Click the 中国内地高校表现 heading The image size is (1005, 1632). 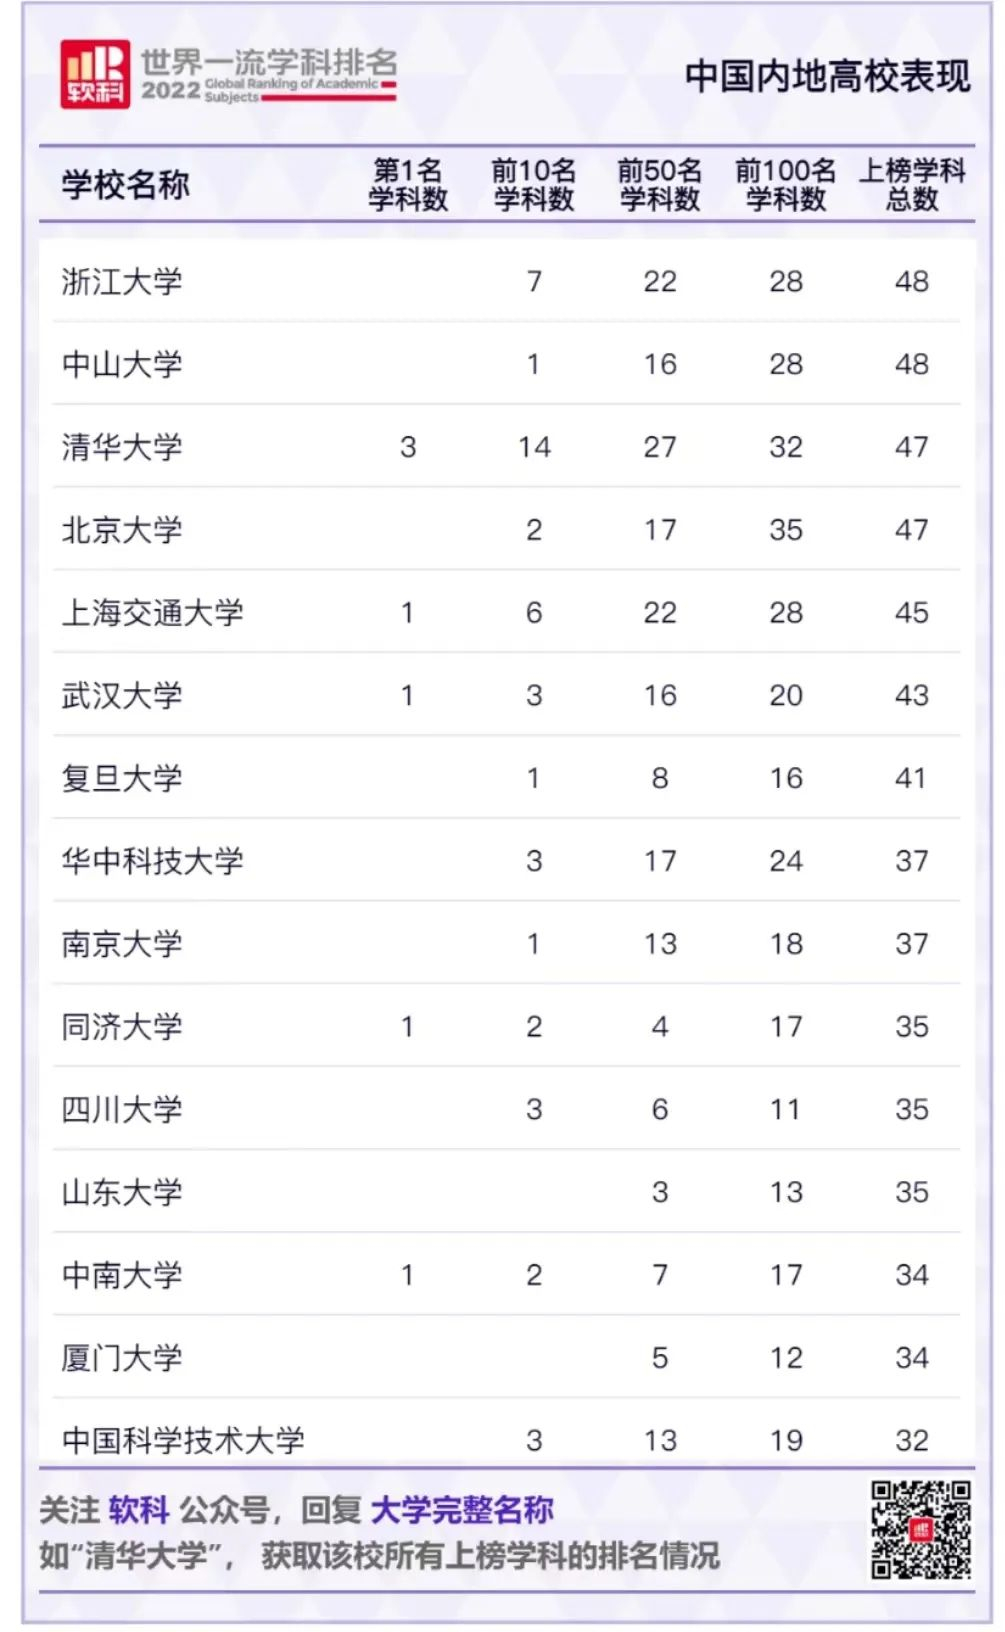click(828, 76)
